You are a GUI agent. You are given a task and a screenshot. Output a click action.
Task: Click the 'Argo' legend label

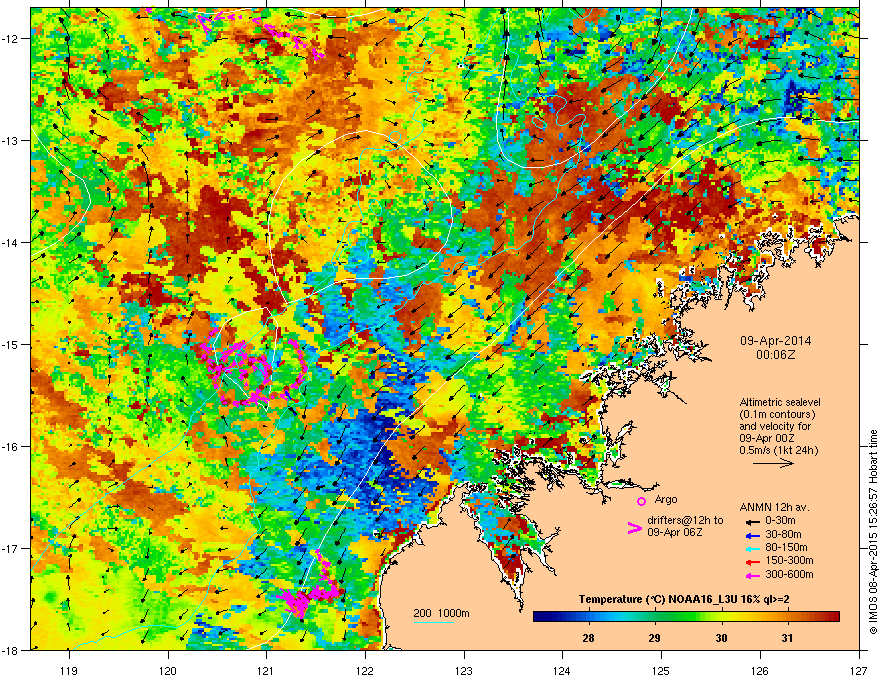click(666, 499)
